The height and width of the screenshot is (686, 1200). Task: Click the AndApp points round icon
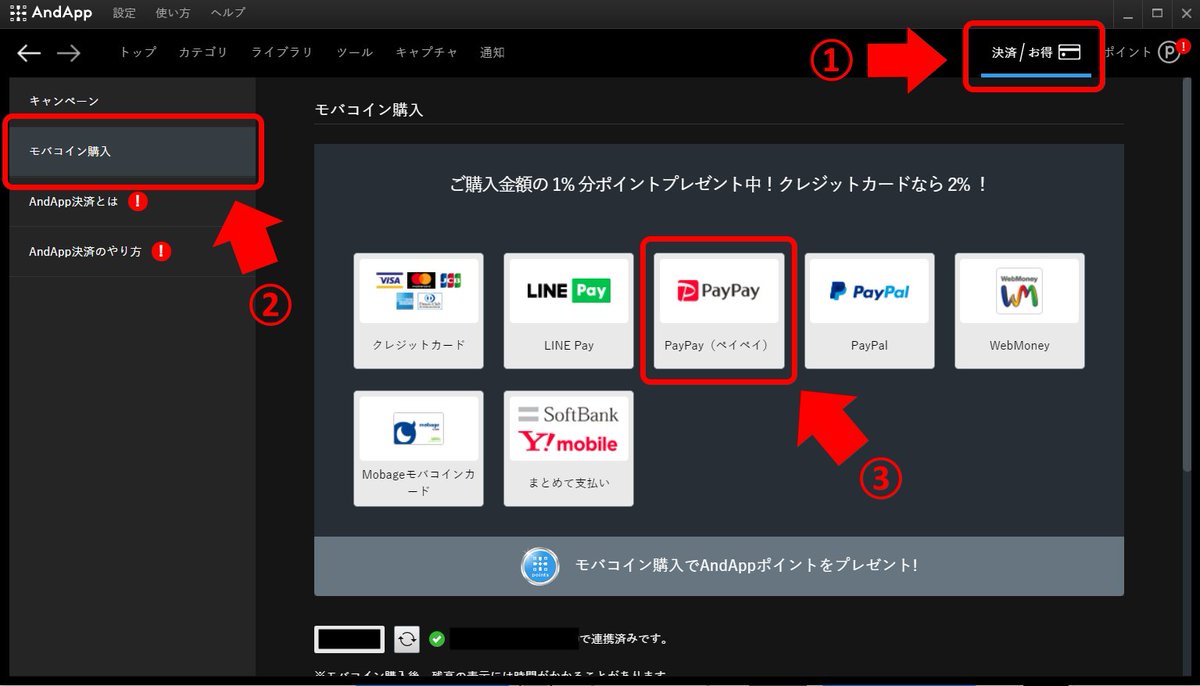point(540,565)
